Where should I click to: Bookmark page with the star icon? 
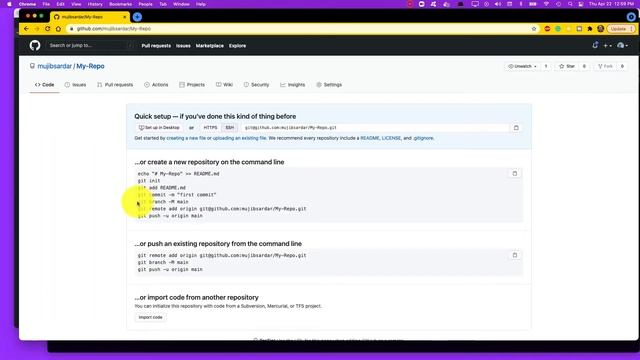534,29
